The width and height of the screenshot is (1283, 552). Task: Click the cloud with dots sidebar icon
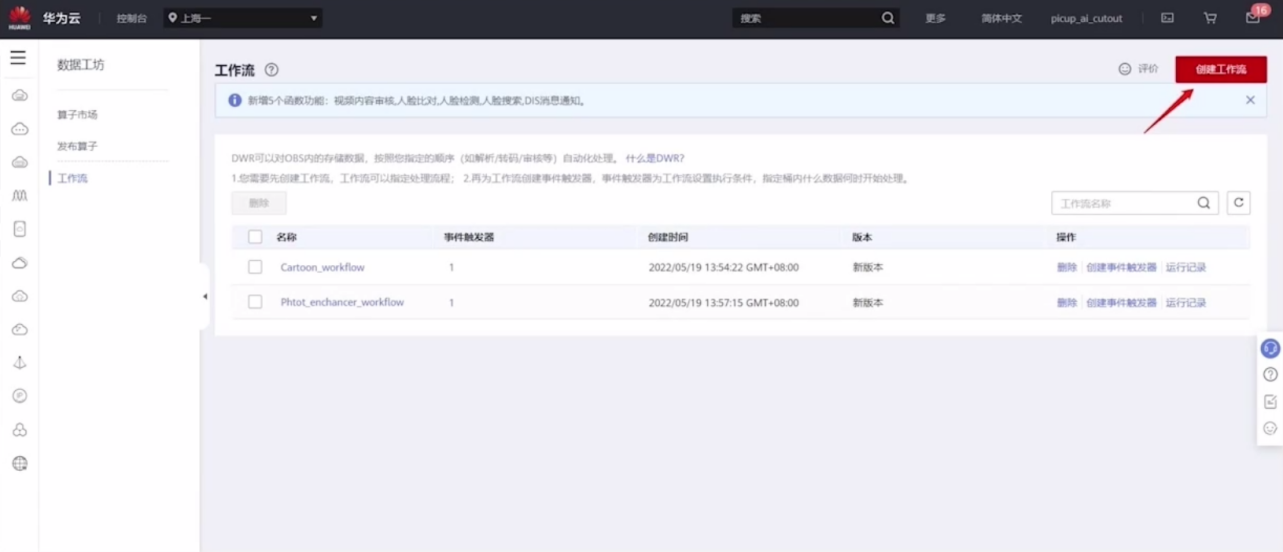(19, 129)
